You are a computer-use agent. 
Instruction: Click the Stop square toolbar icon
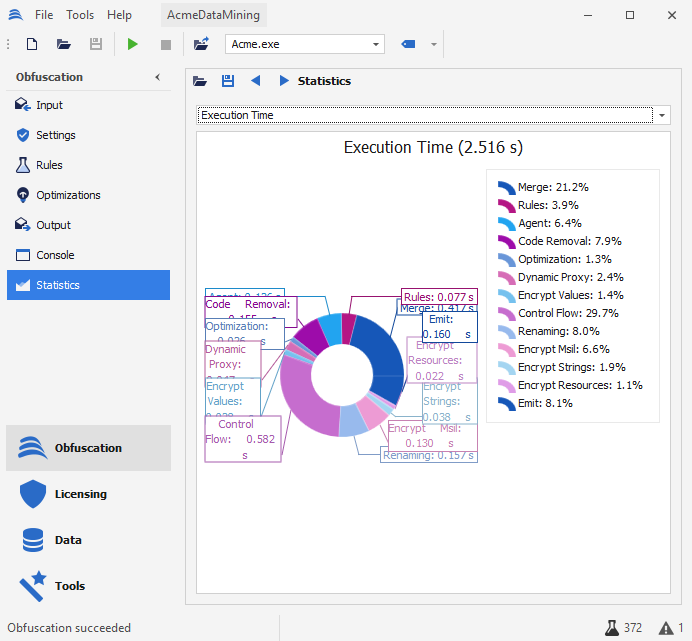click(x=166, y=44)
